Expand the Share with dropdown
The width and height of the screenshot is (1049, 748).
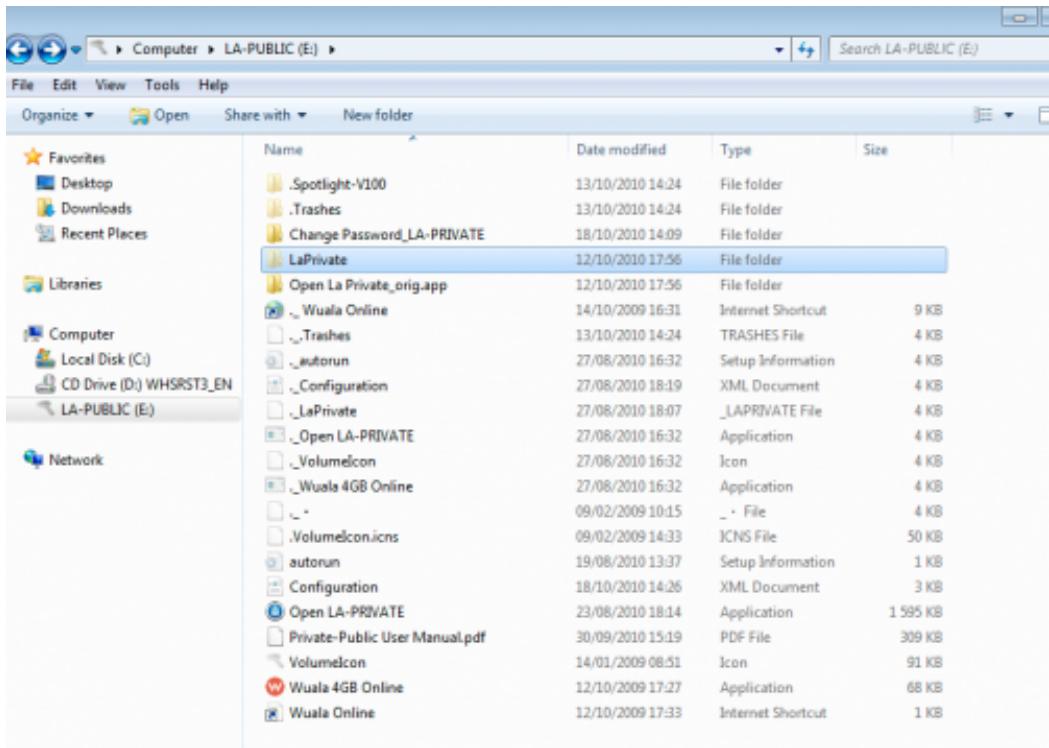pyautogui.click(x=265, y=115)
